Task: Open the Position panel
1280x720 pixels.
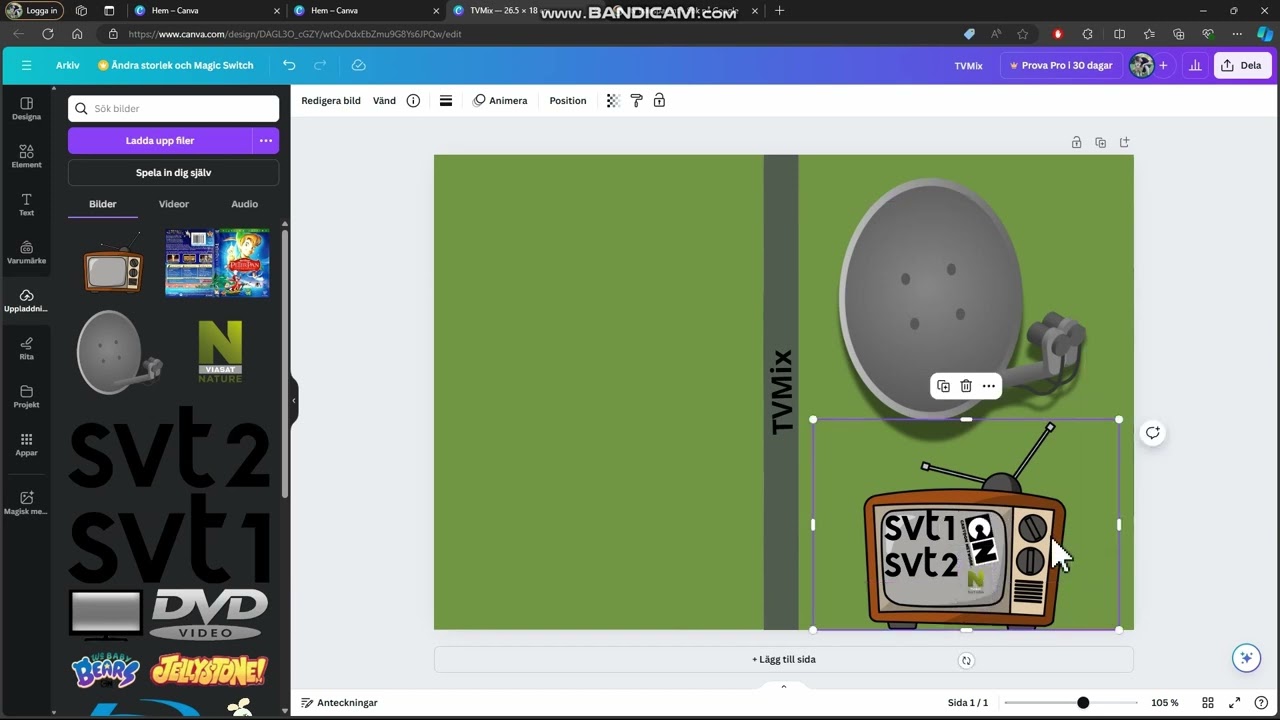Action: coord(568,101)
